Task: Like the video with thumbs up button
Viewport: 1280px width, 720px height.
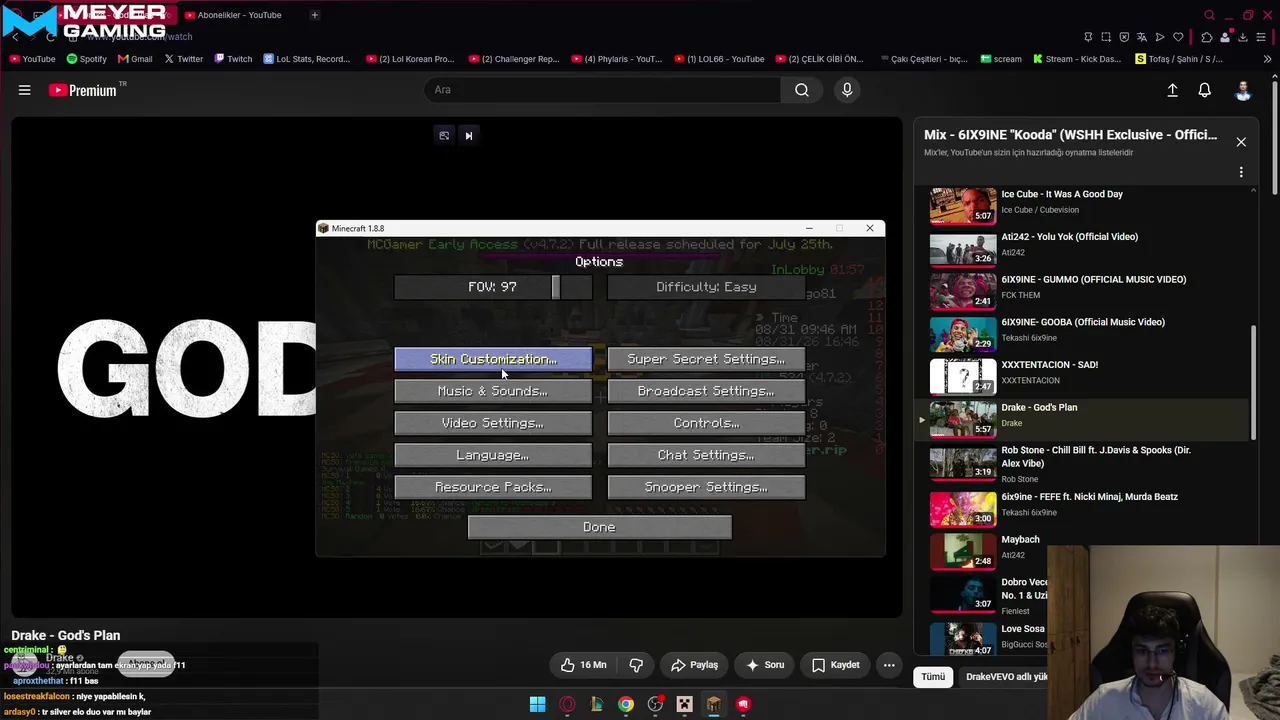Action: tap(584, 665)
